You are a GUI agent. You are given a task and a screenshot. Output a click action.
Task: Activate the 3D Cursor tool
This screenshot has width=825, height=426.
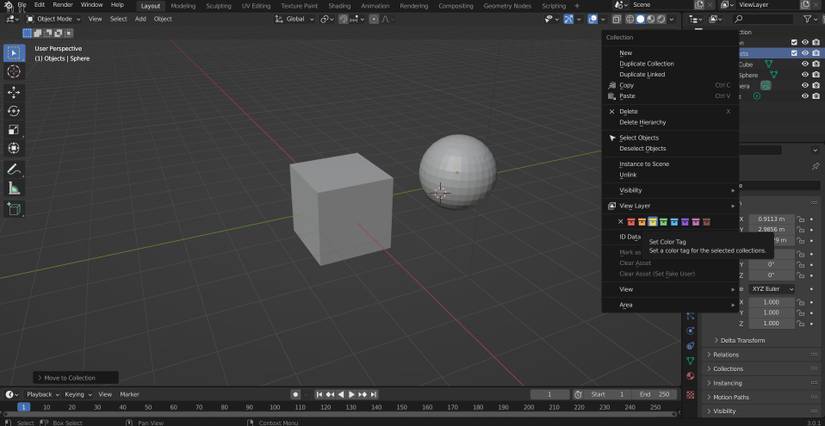coord(14,72)
